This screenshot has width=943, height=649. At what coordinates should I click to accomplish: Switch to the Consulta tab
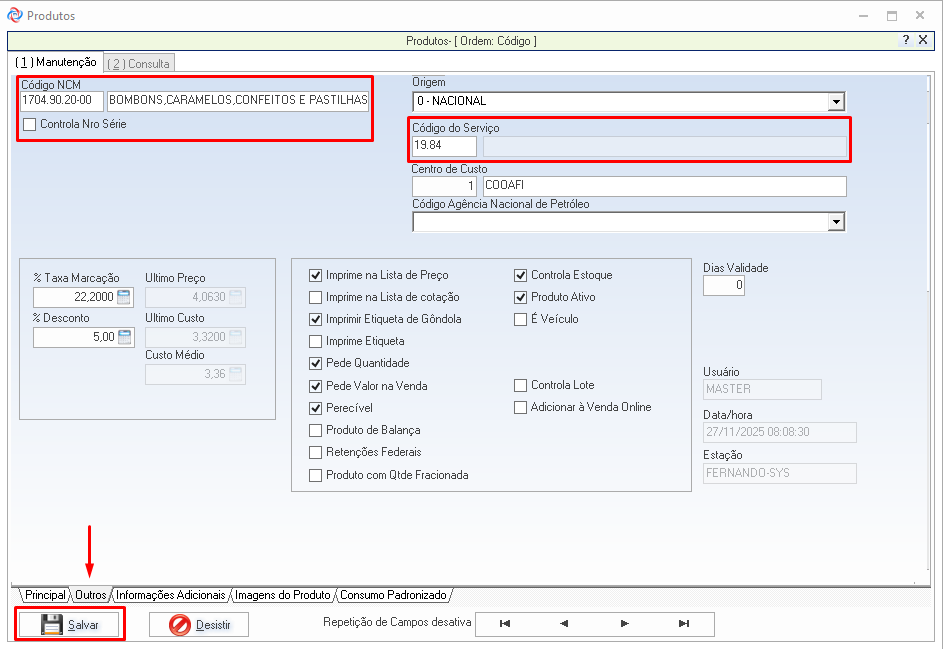[x=140, y=63]
